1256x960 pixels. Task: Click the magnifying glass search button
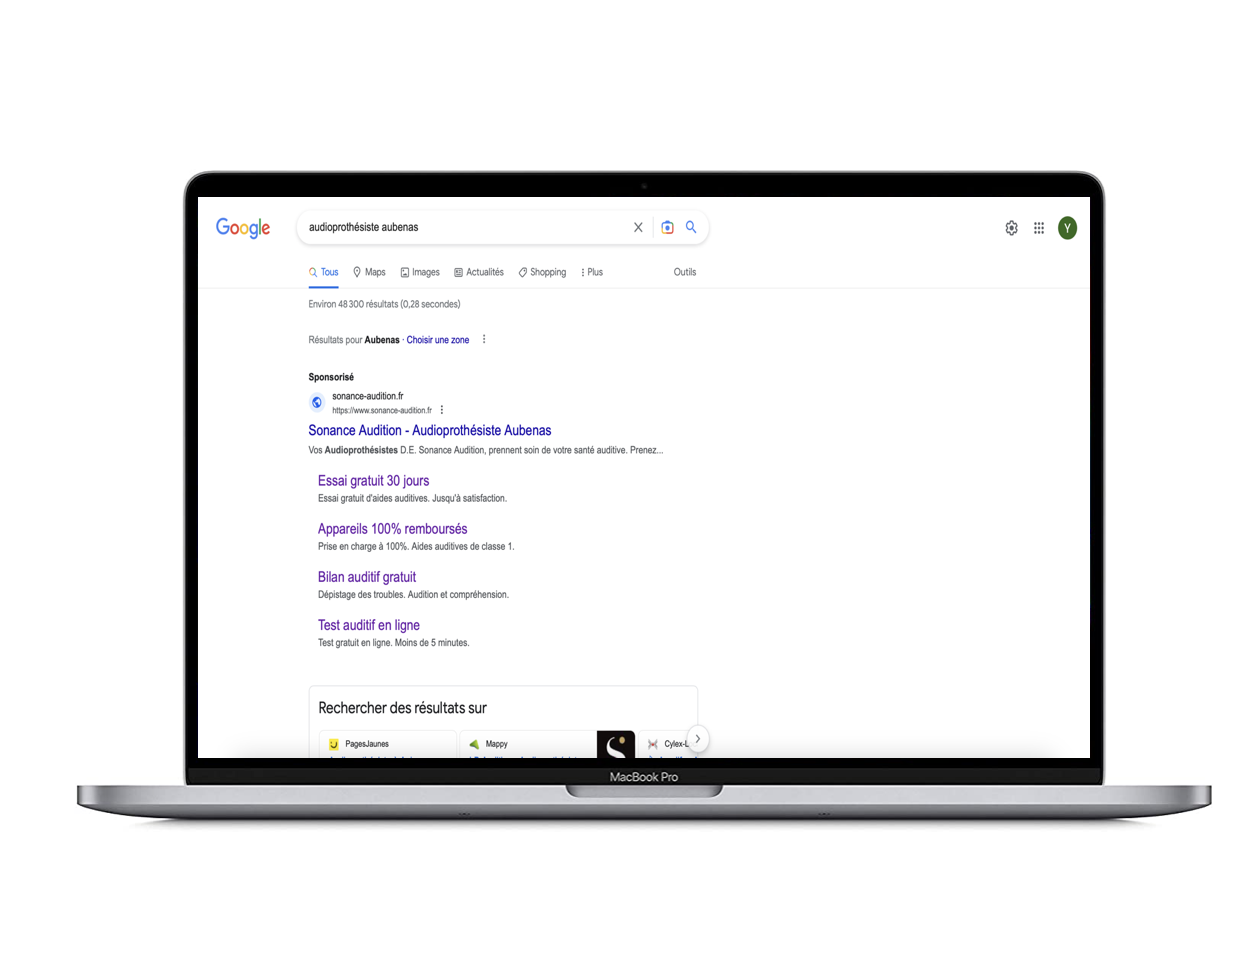point(691,227)
